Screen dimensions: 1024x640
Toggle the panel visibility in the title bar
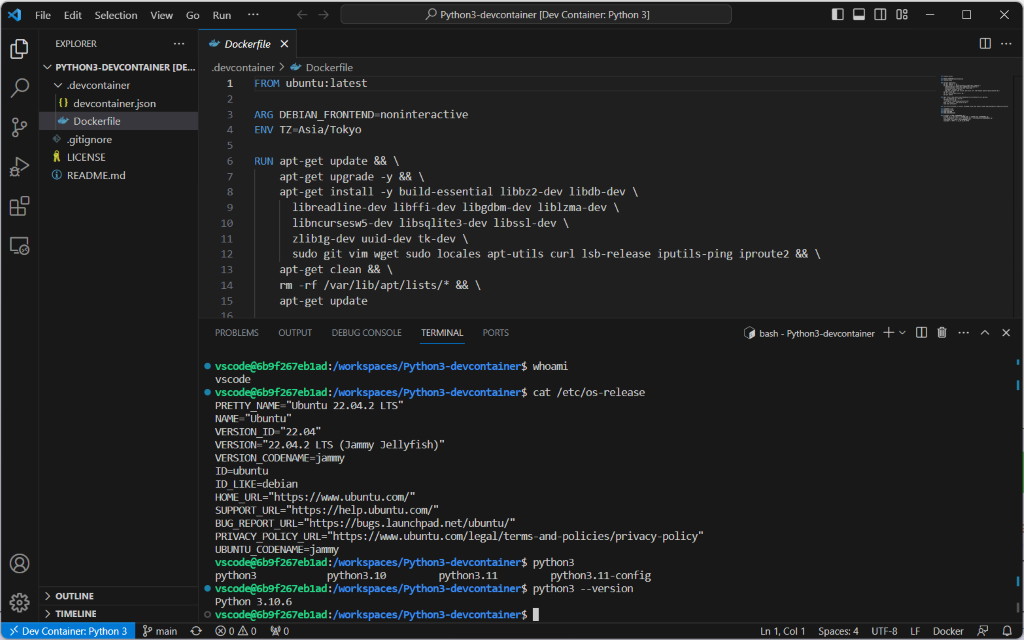click(x=861, y=14)
